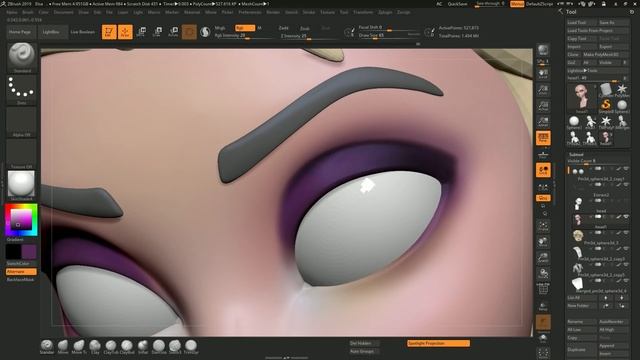This screenshot has height=360, width=640.
Task: Click the Frame icon on right shelf
Action: [543, 226]
